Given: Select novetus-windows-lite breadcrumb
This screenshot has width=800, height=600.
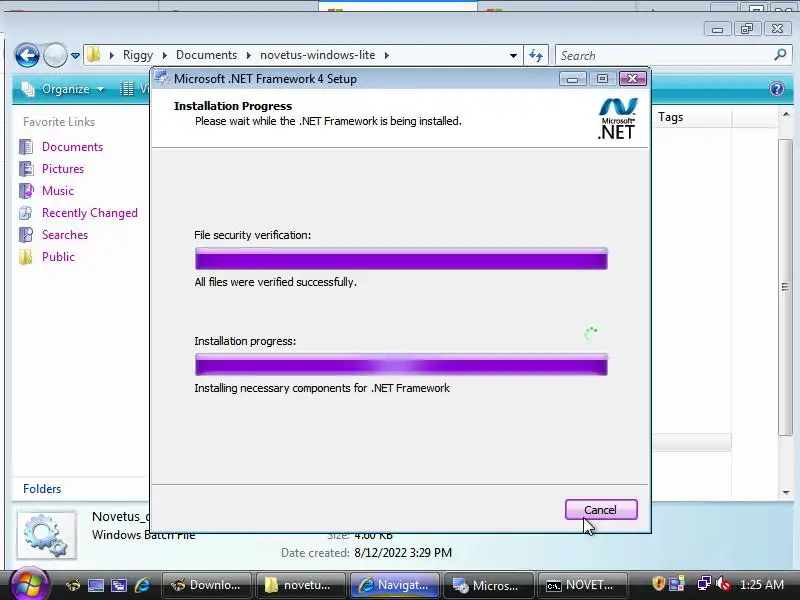Looking at the screenshot, I should (318, 55).
